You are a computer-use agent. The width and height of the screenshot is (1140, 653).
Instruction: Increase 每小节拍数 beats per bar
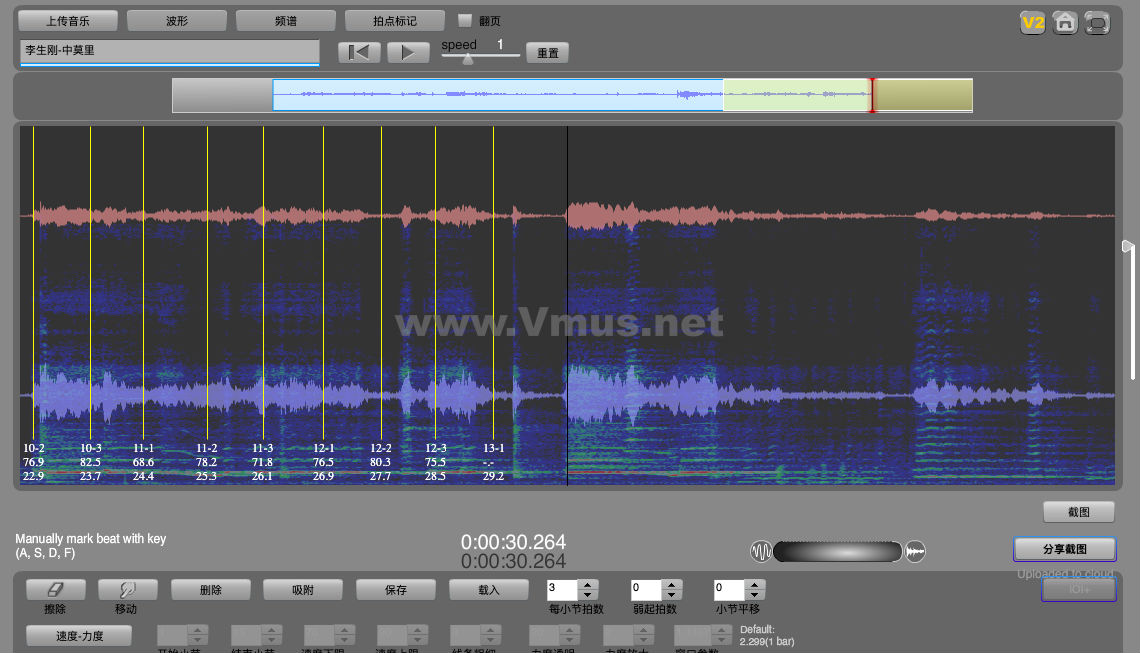(588, 584)
